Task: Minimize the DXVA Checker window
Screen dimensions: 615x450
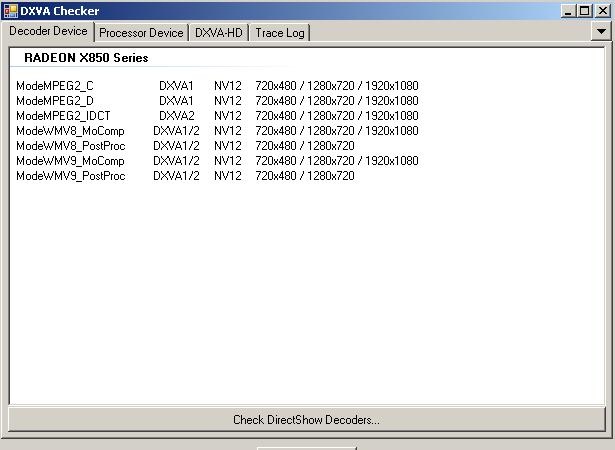Action: [x=567, y=11]
